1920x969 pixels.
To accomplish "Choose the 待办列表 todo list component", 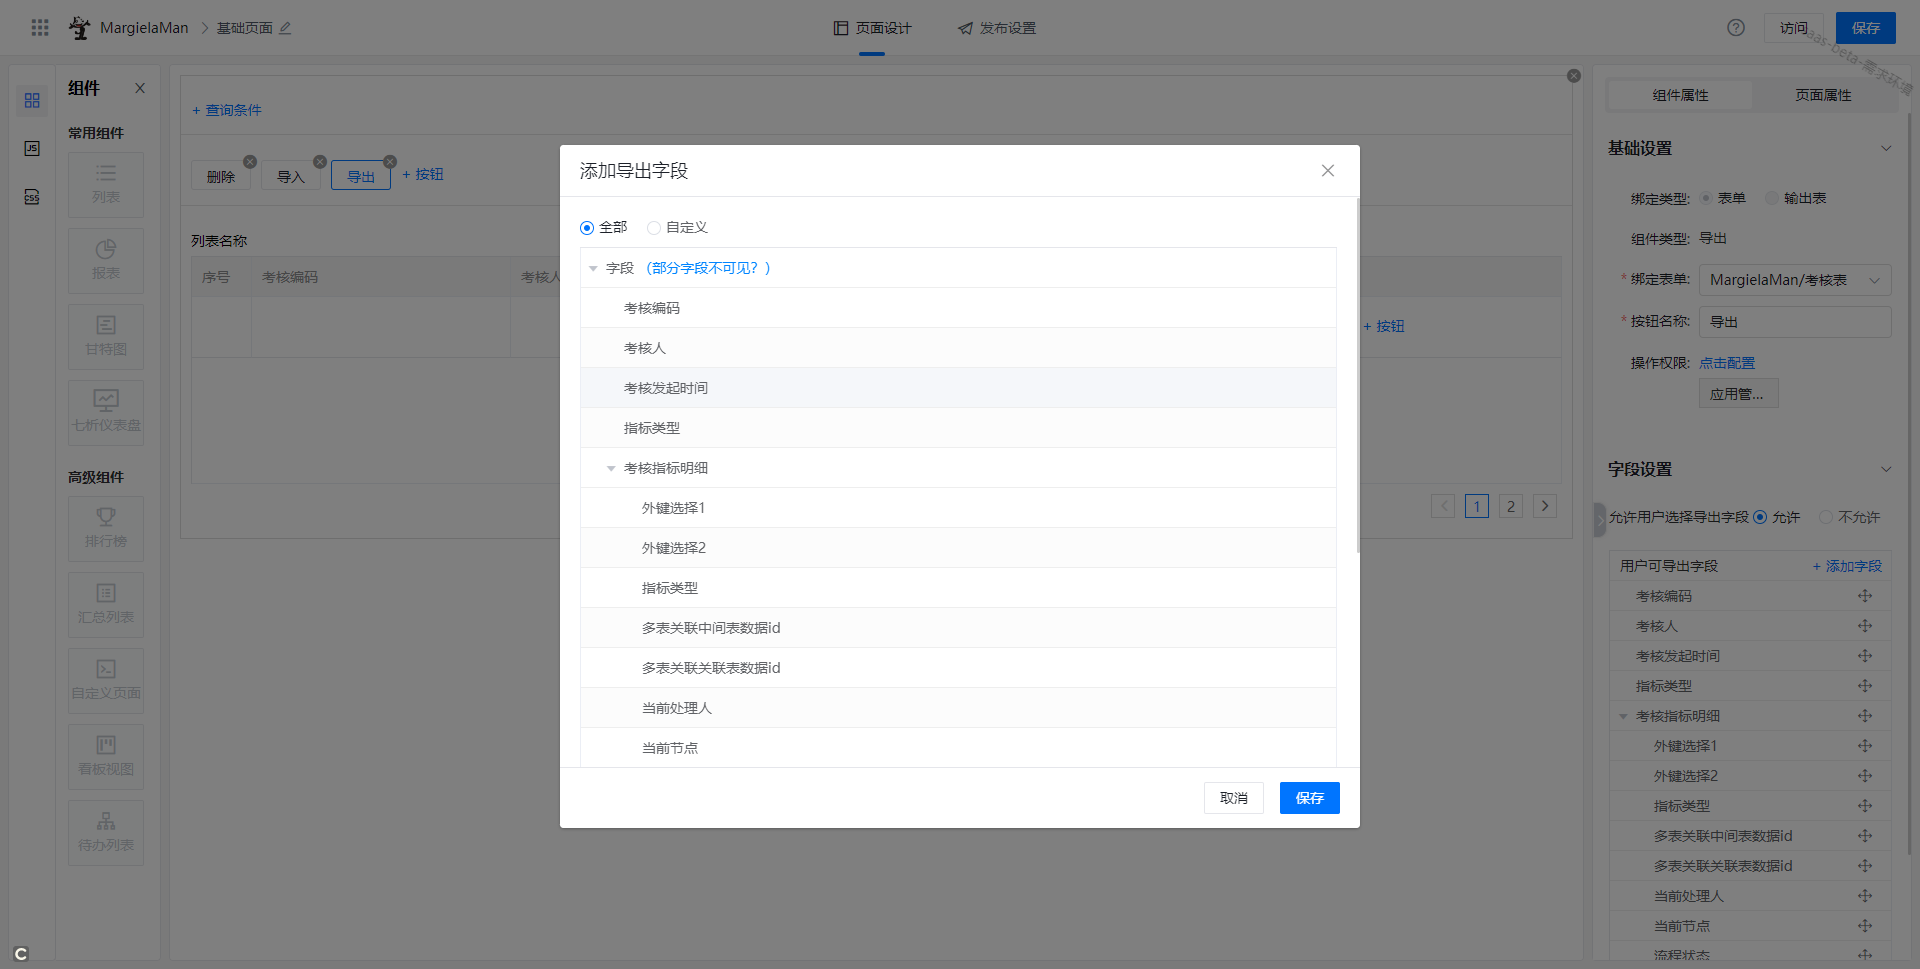I will tap(106, 833).
